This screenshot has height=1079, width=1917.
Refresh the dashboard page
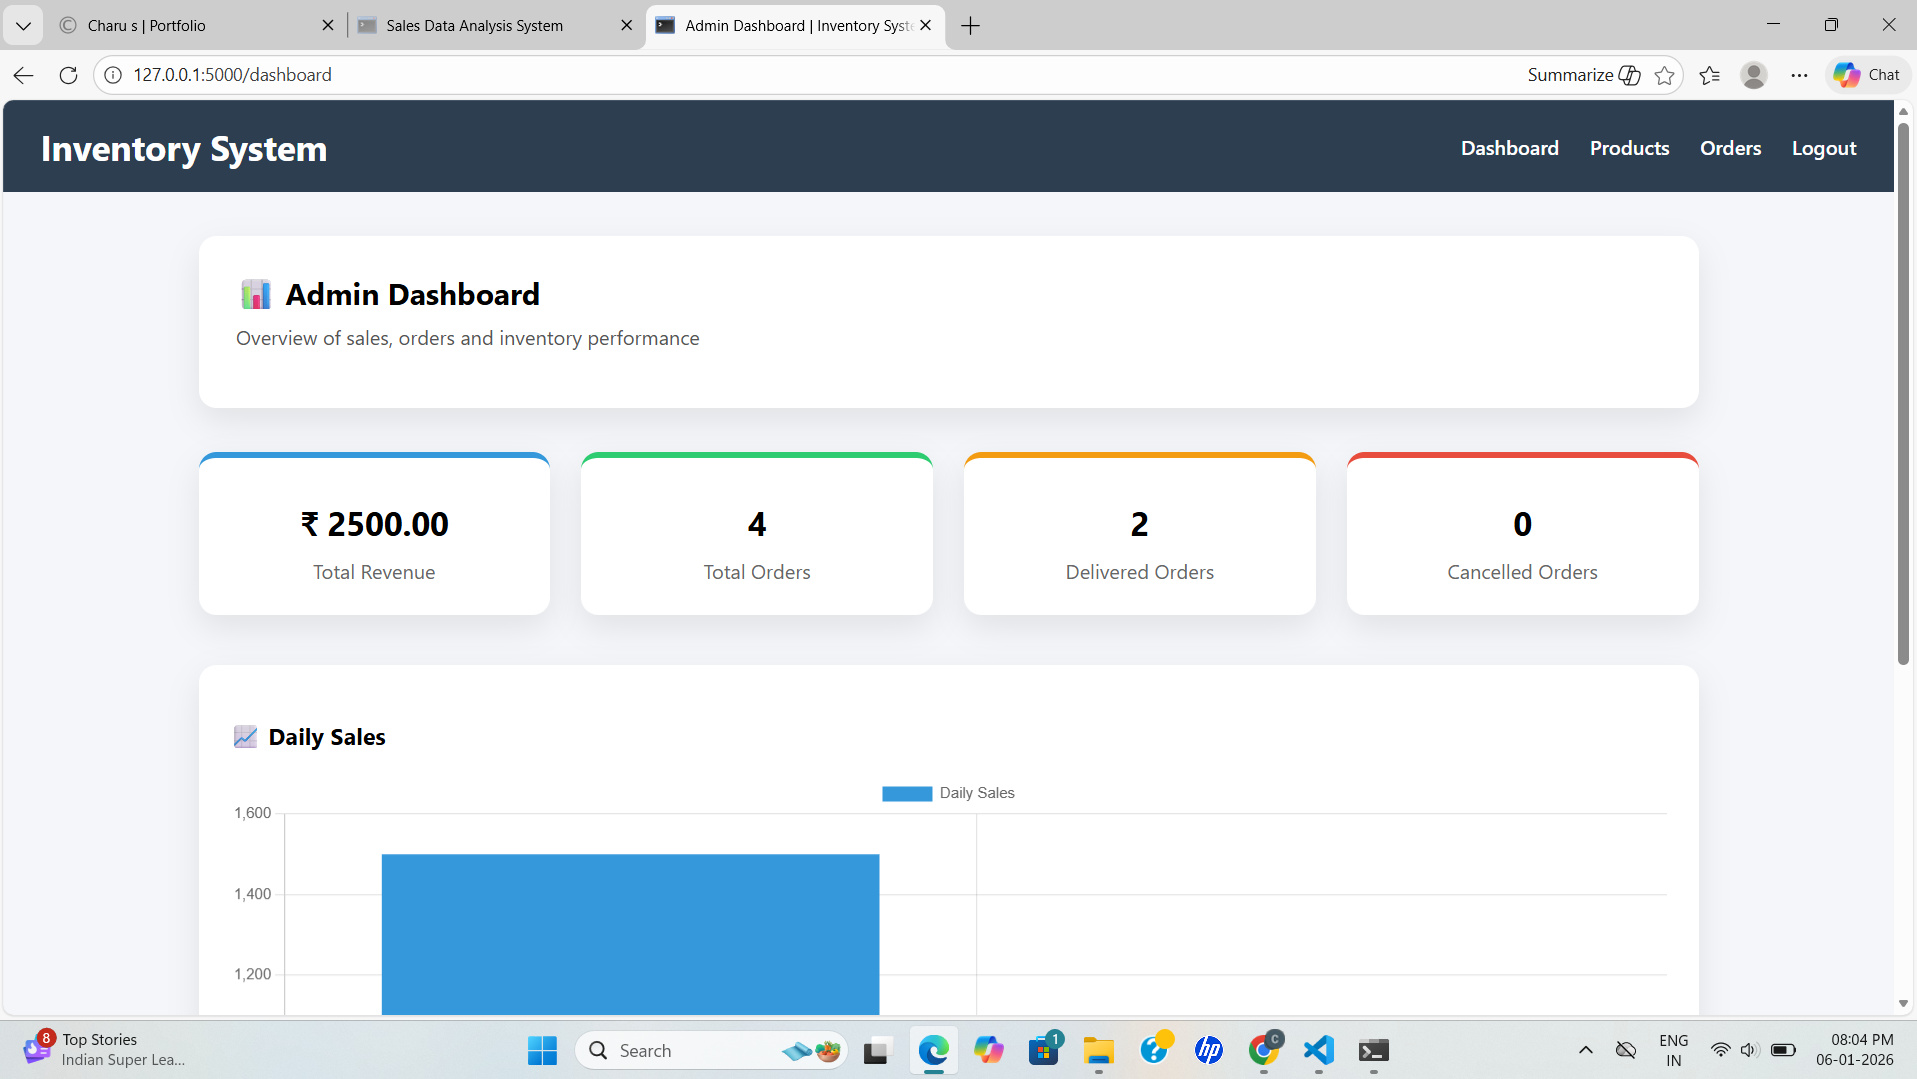68,75
